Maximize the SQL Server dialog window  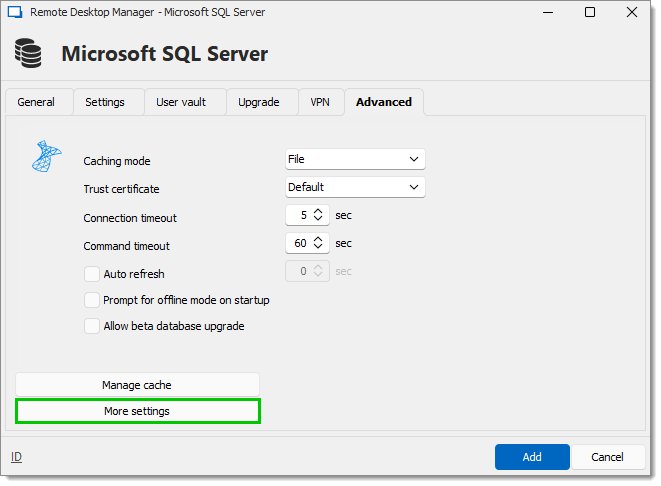coord(590,12)
